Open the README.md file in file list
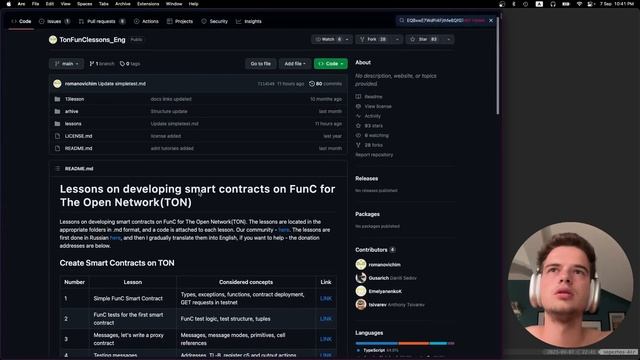This screenshot has height=360, width=640. (78, 148)
